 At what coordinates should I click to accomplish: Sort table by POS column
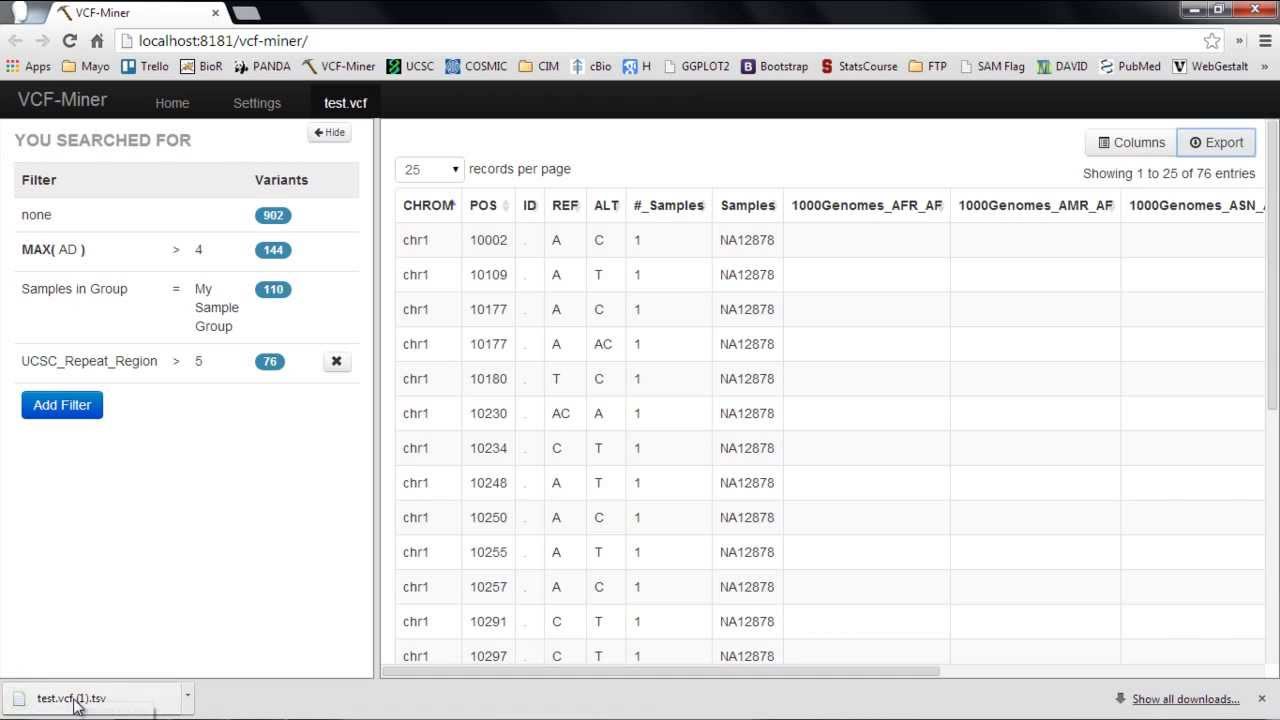(x=489, y=205)
